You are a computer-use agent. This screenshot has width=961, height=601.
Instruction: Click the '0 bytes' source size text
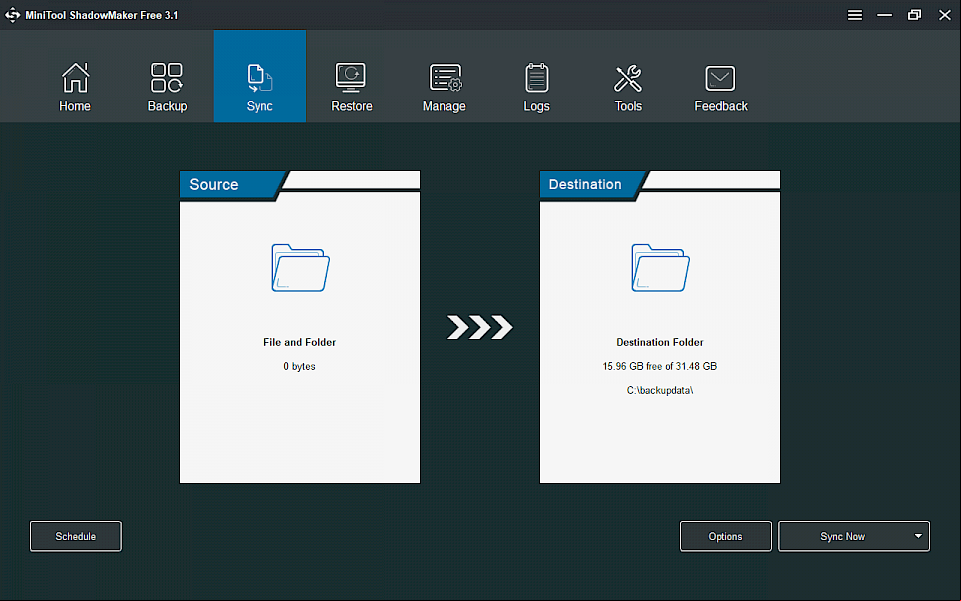[299, 366]
